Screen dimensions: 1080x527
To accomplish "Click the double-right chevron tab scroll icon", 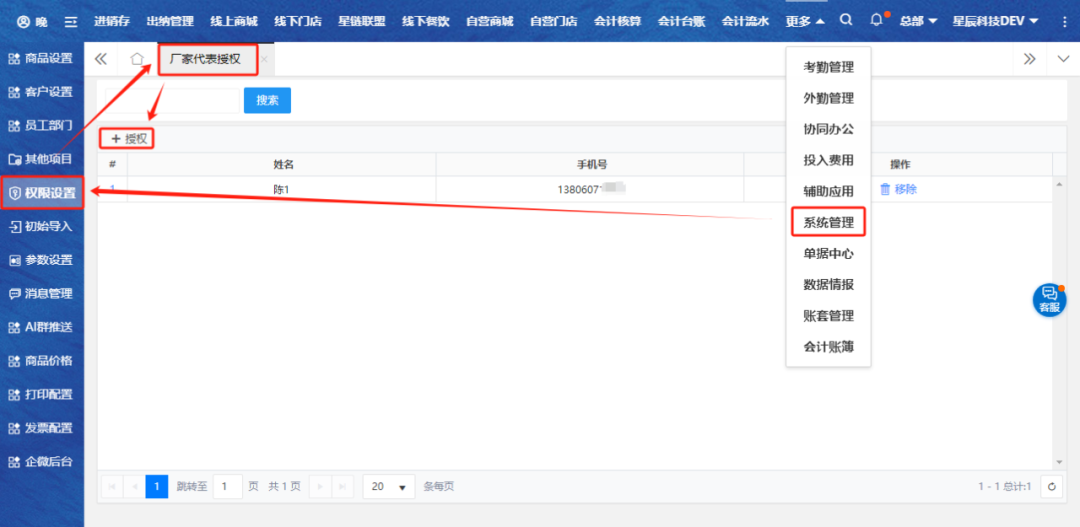I will [x=1030, y=59].
